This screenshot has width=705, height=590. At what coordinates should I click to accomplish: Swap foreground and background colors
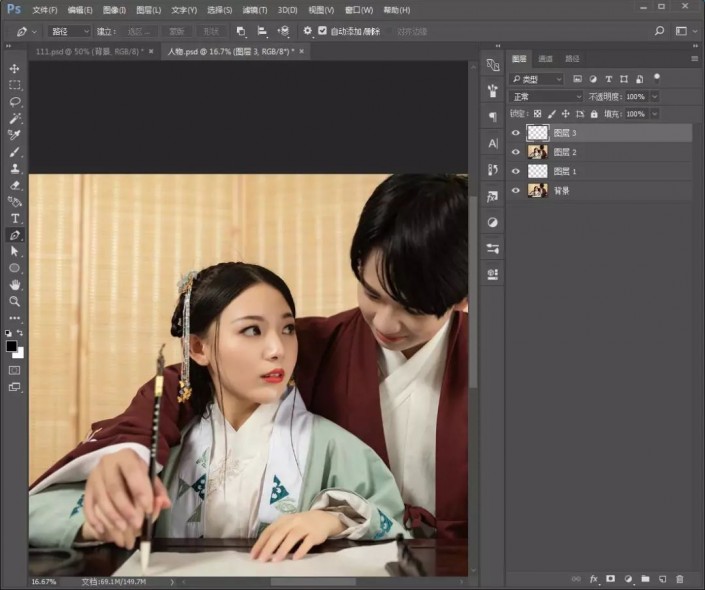(x=20, y=333)
